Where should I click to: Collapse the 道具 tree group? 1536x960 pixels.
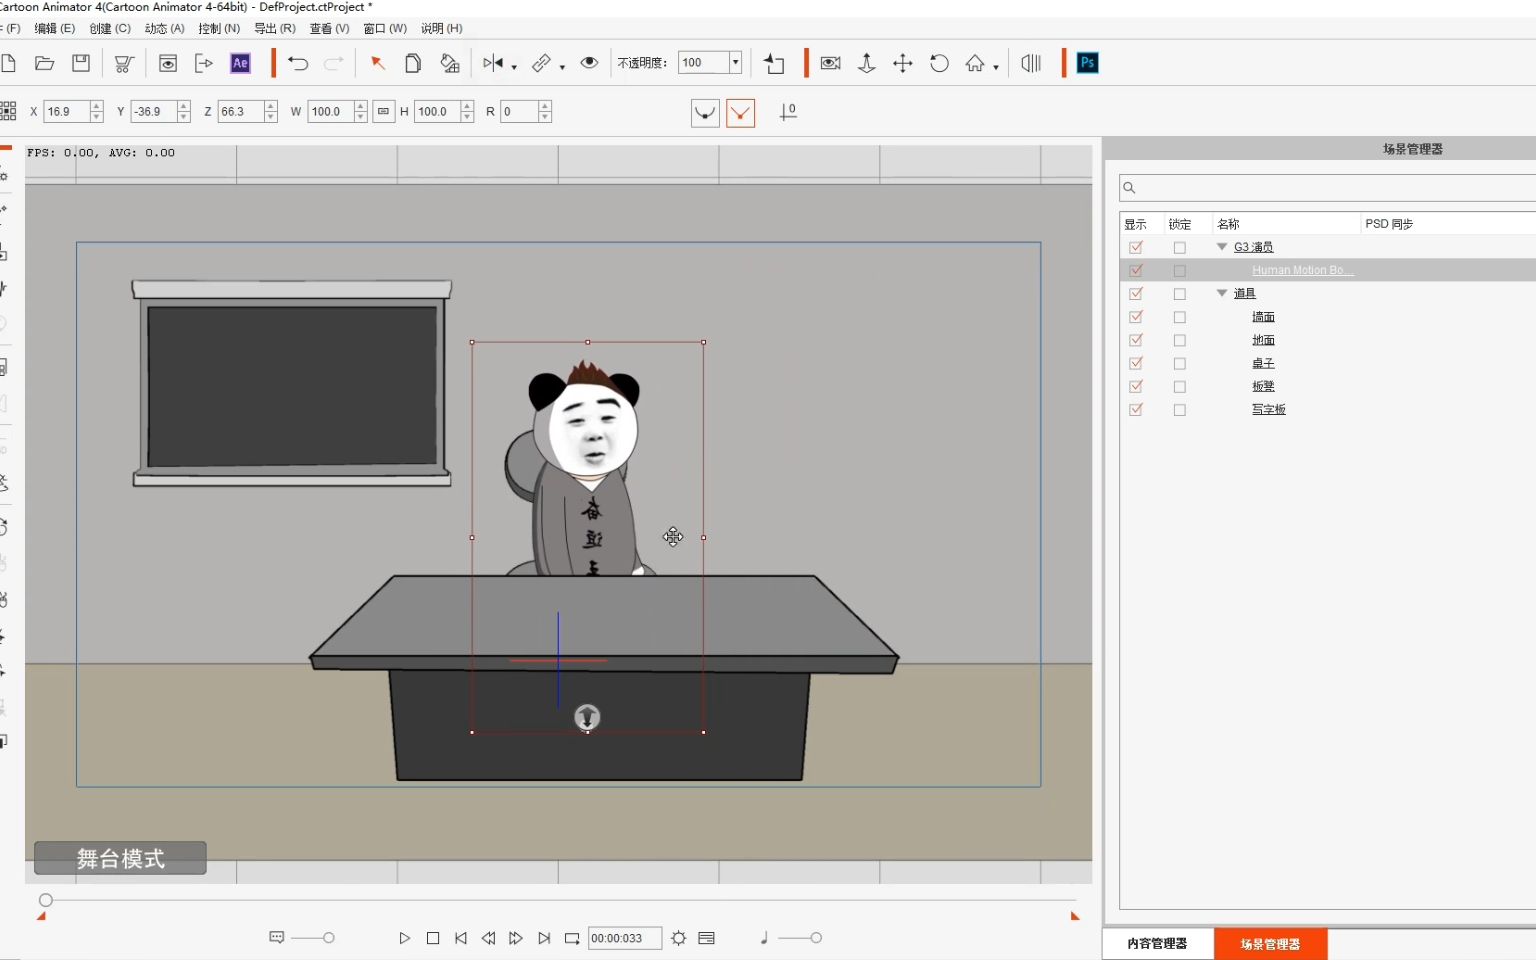click(x=1222, y=293)
